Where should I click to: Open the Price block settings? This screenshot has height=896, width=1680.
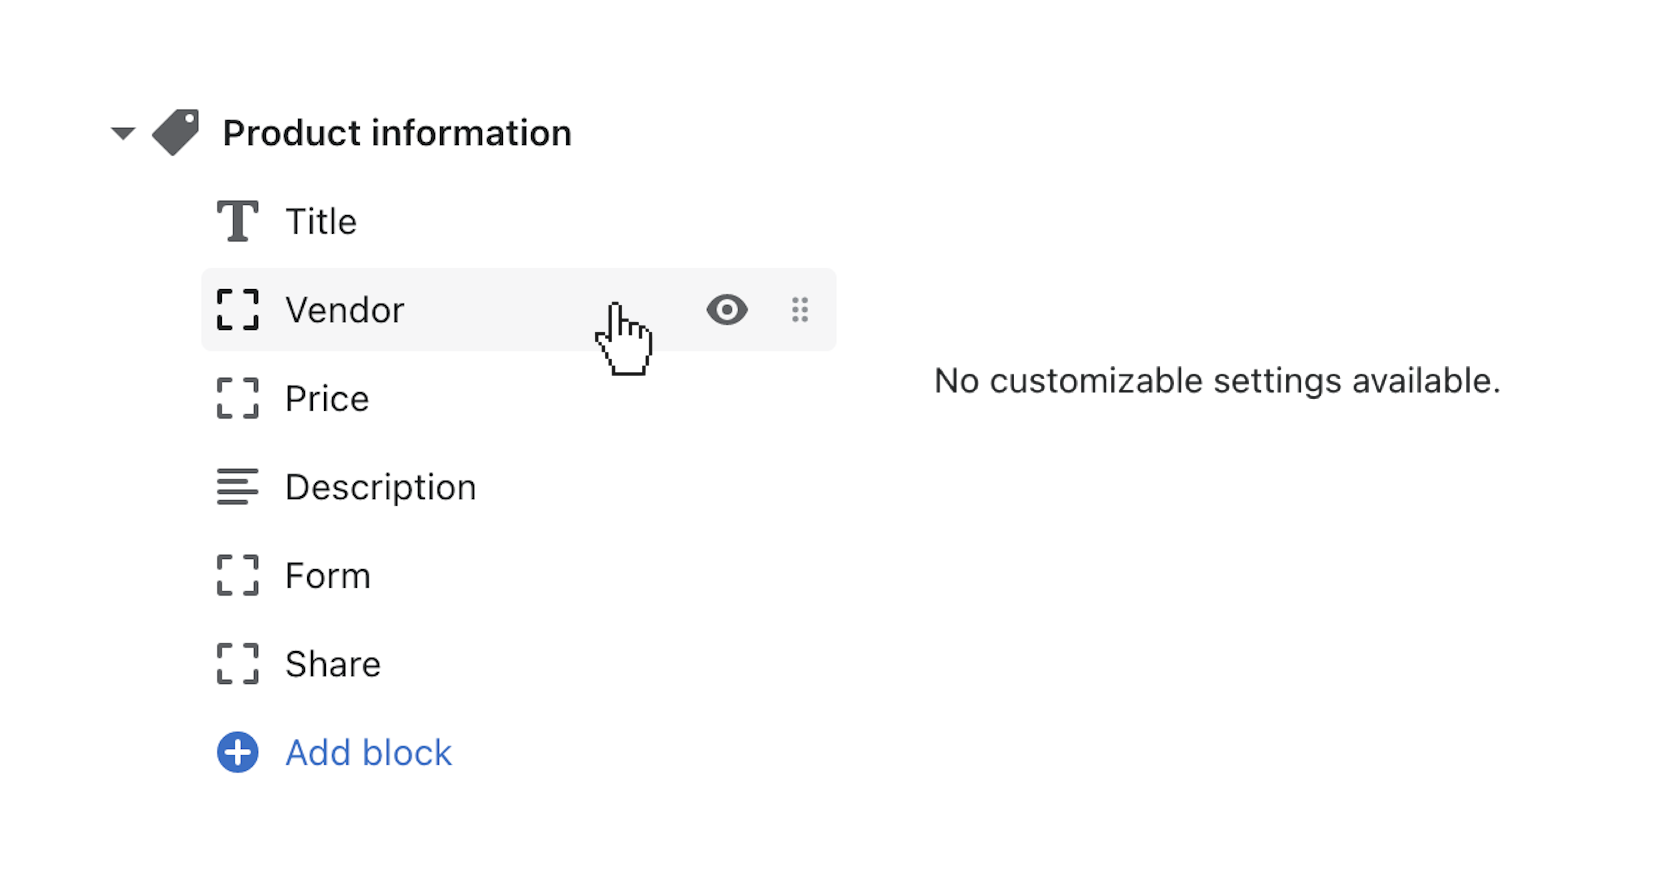327,399
